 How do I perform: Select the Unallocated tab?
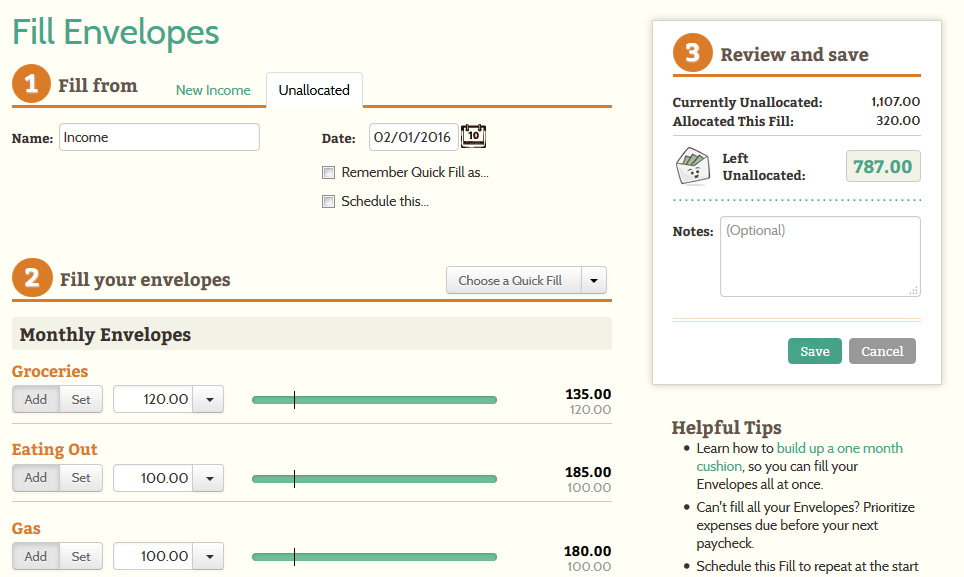click(314, 90)
